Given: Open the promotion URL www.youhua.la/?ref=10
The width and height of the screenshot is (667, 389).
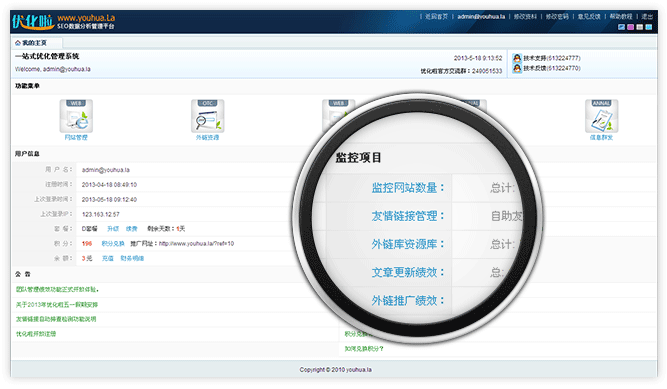Looking at the screenshot, I should pos(197,243).
